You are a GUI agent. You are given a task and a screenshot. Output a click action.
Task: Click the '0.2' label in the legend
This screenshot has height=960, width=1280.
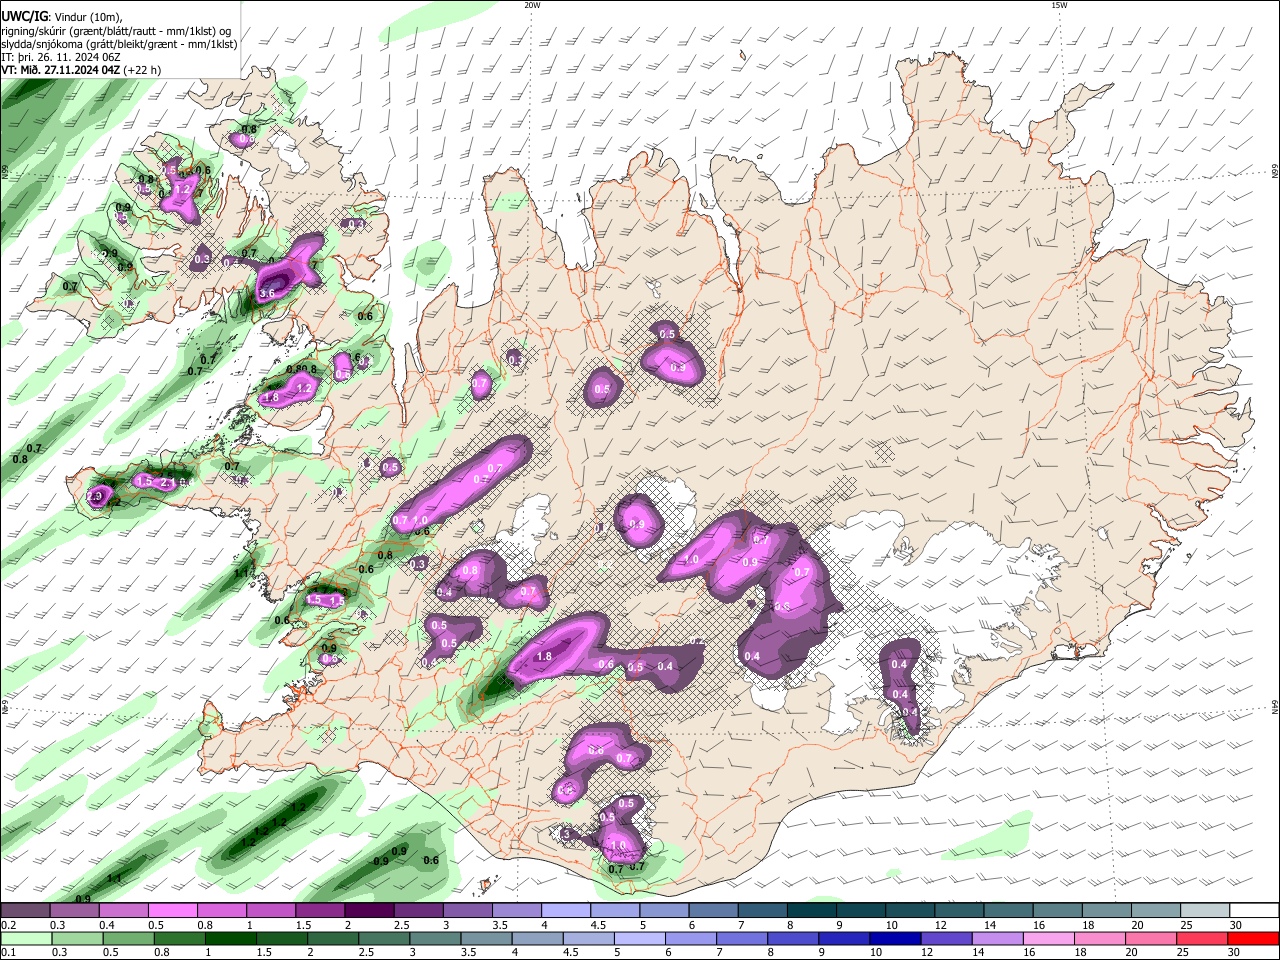pos(8,925)
